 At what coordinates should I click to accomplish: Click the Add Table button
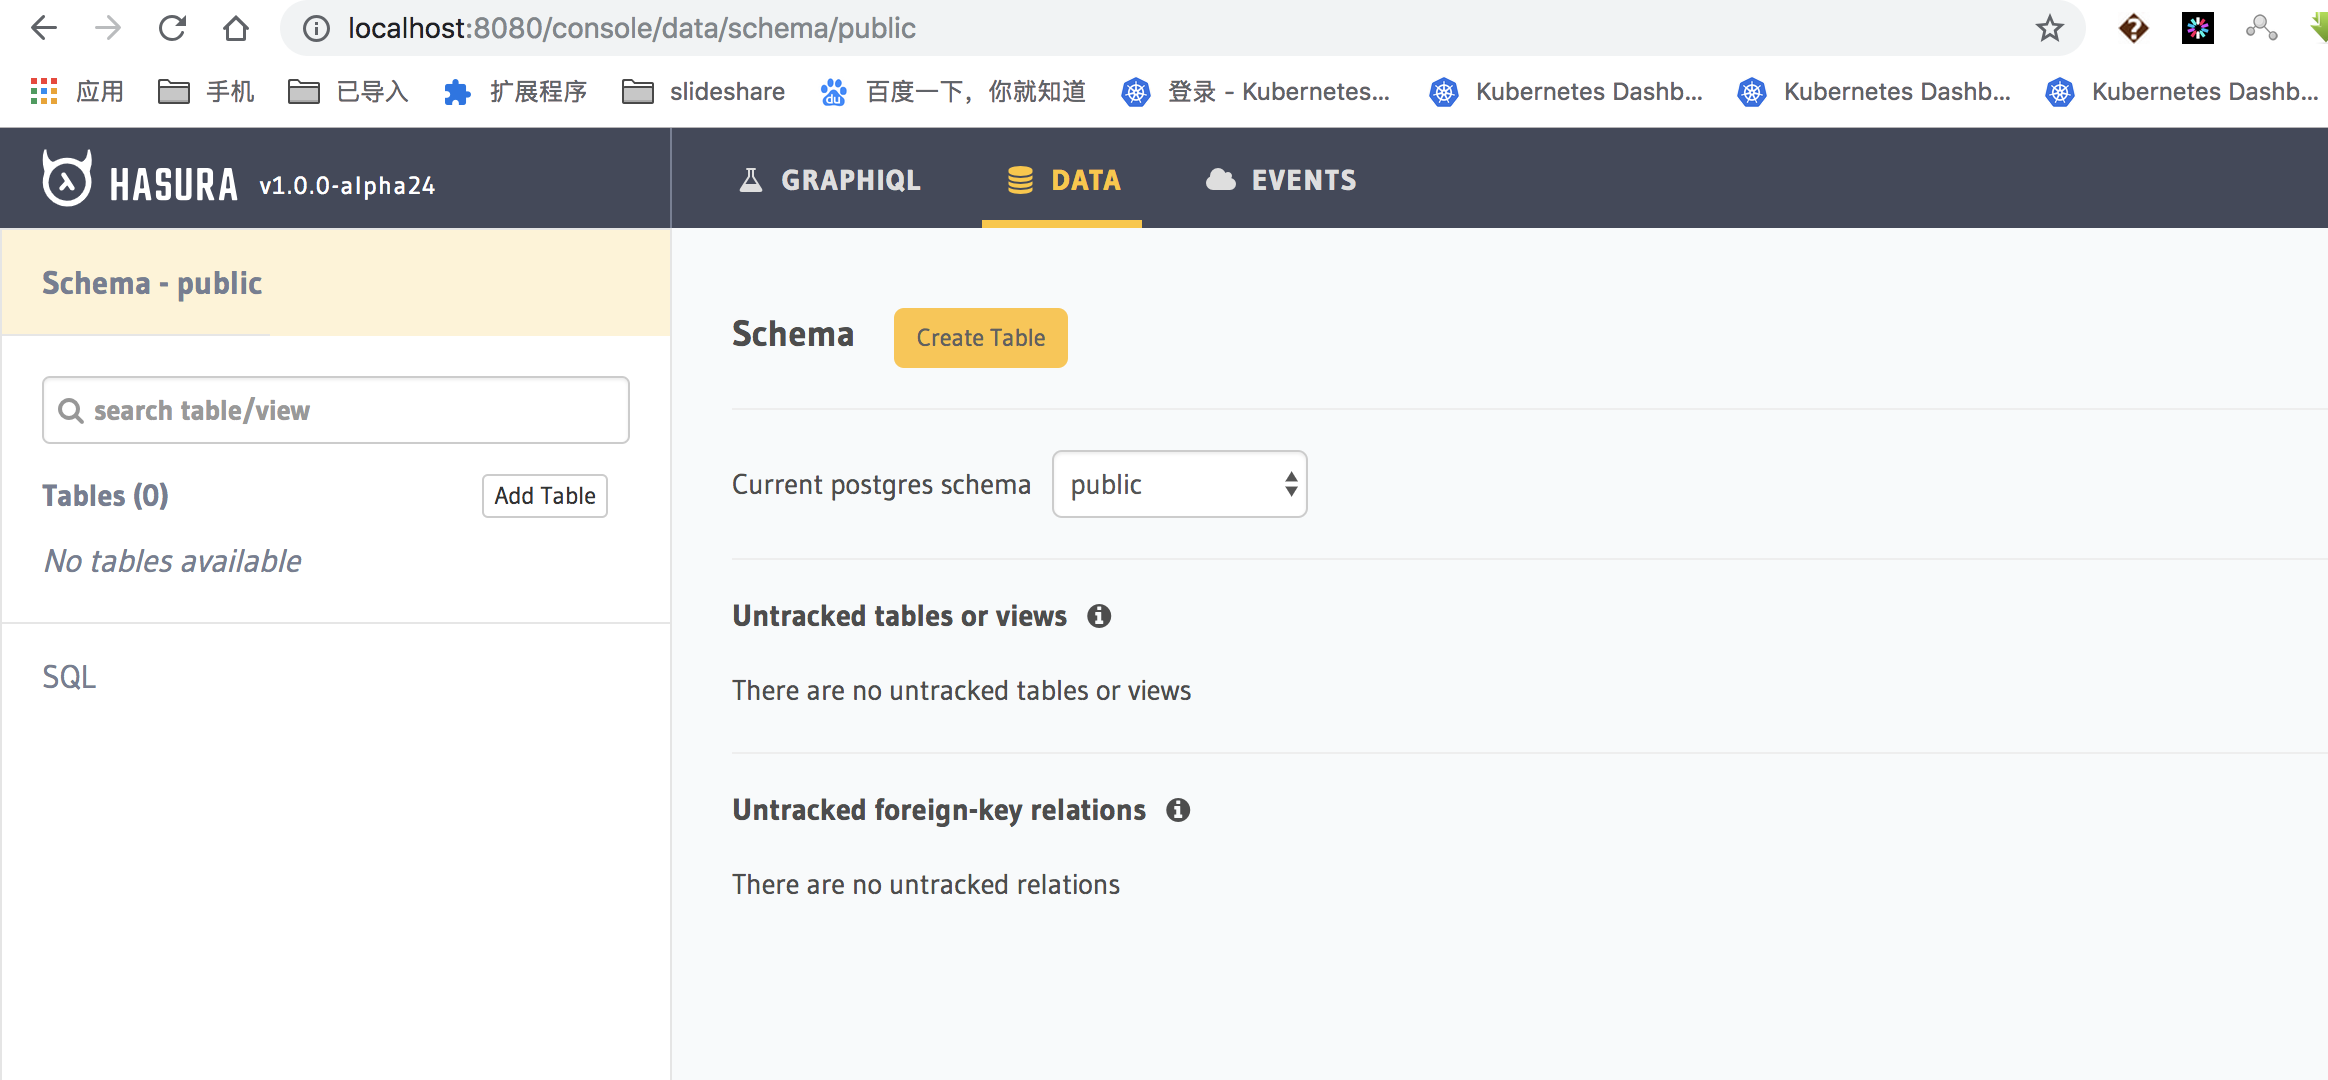[x=545, y=495]
